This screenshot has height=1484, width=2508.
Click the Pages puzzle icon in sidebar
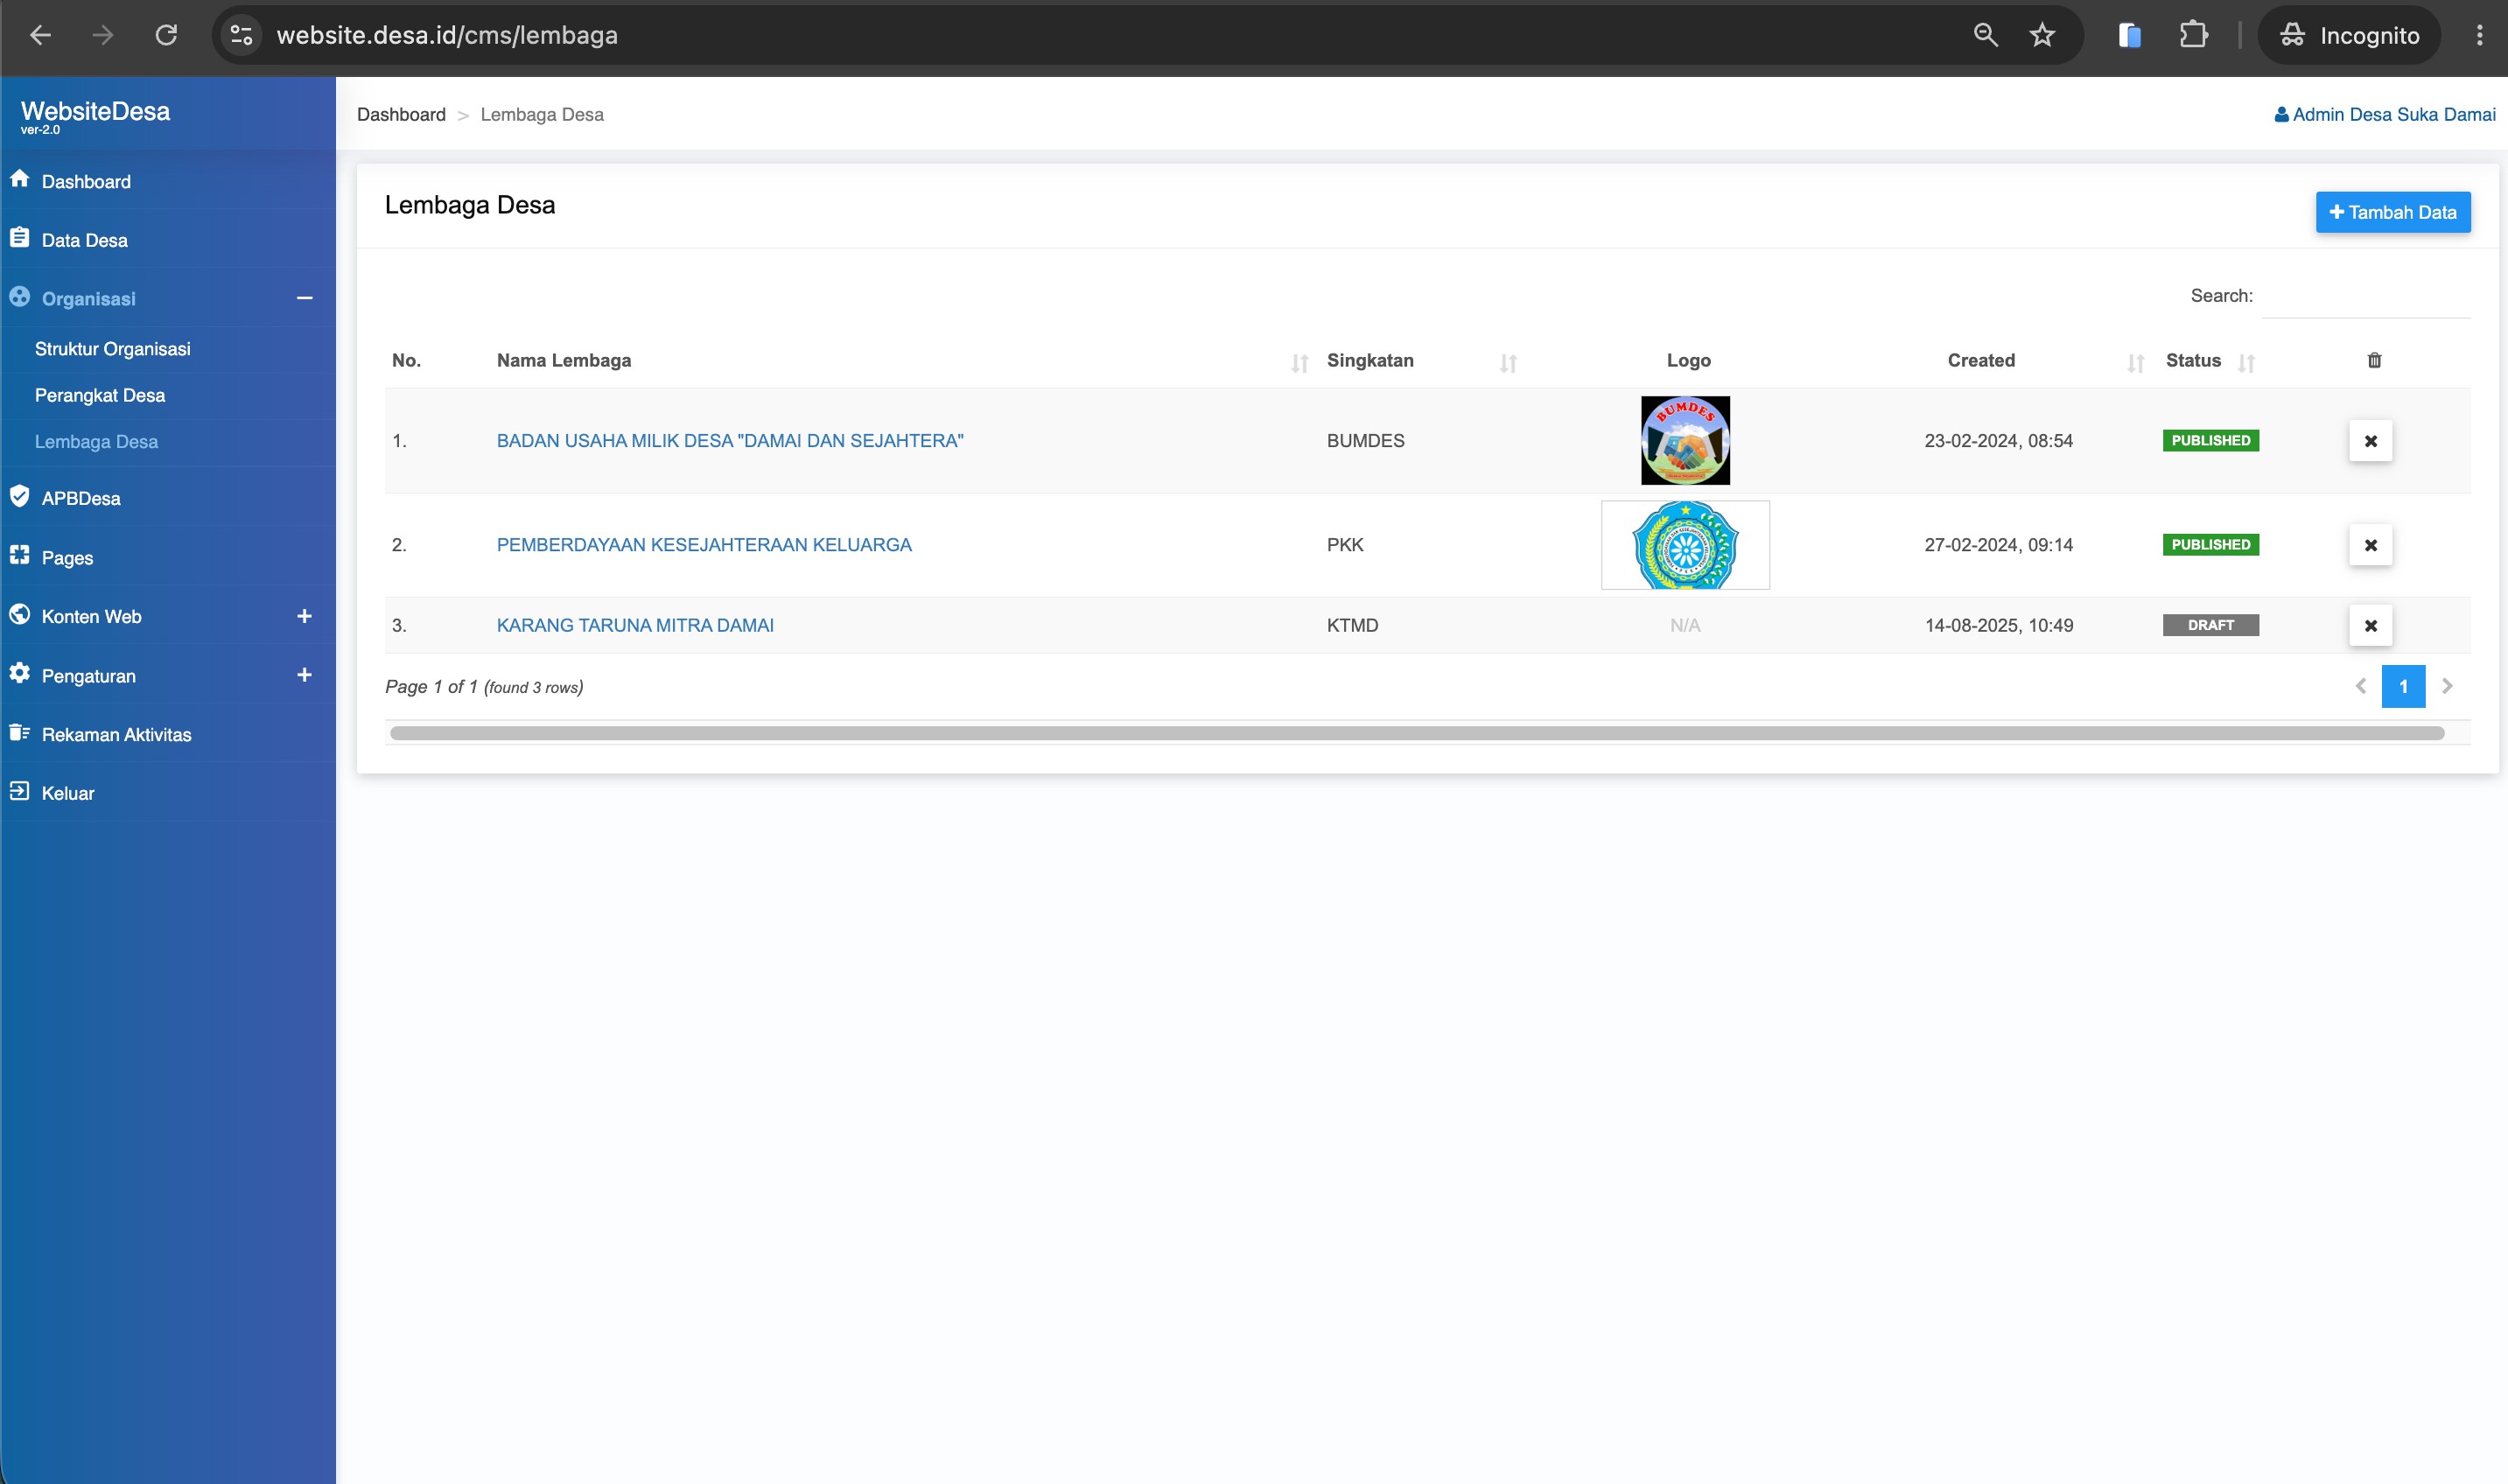click(19, 555)
